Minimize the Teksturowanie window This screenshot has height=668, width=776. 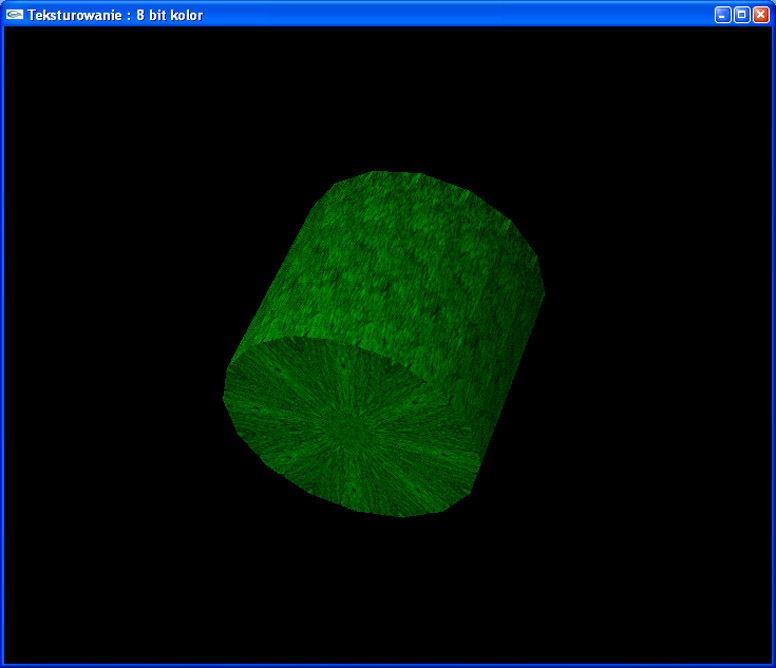pos(723,15)
